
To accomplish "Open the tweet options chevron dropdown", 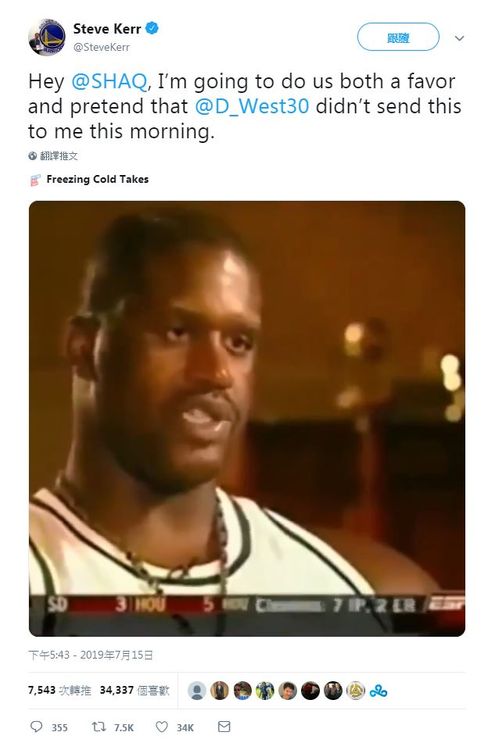I will (459, 38).
